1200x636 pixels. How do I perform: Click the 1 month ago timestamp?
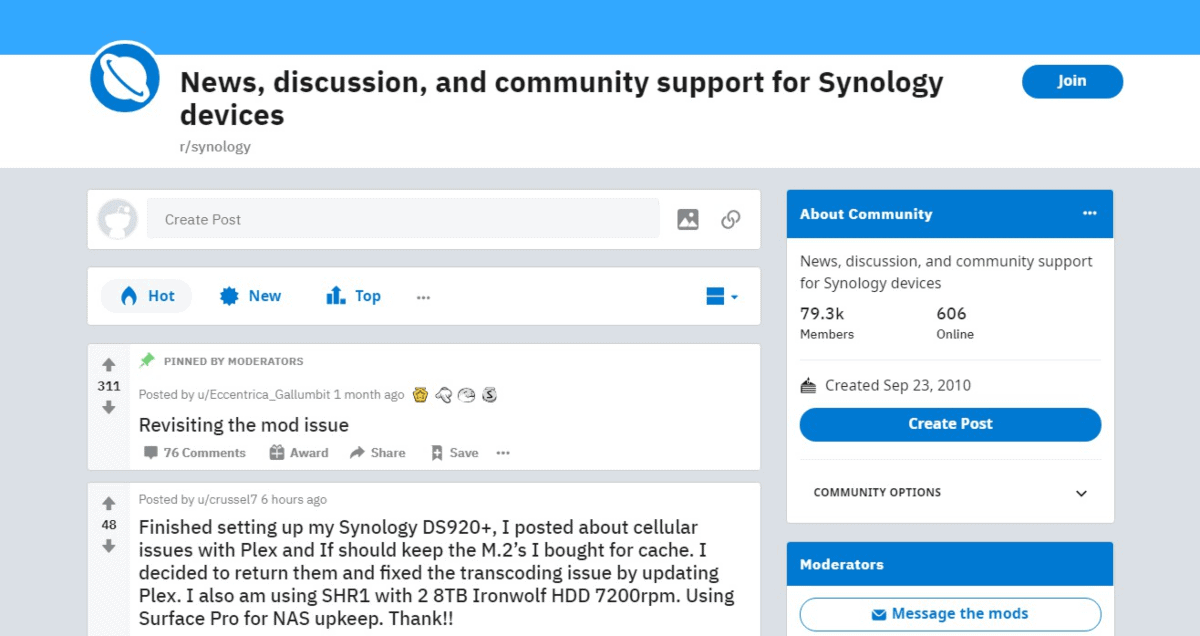(369, 394)
